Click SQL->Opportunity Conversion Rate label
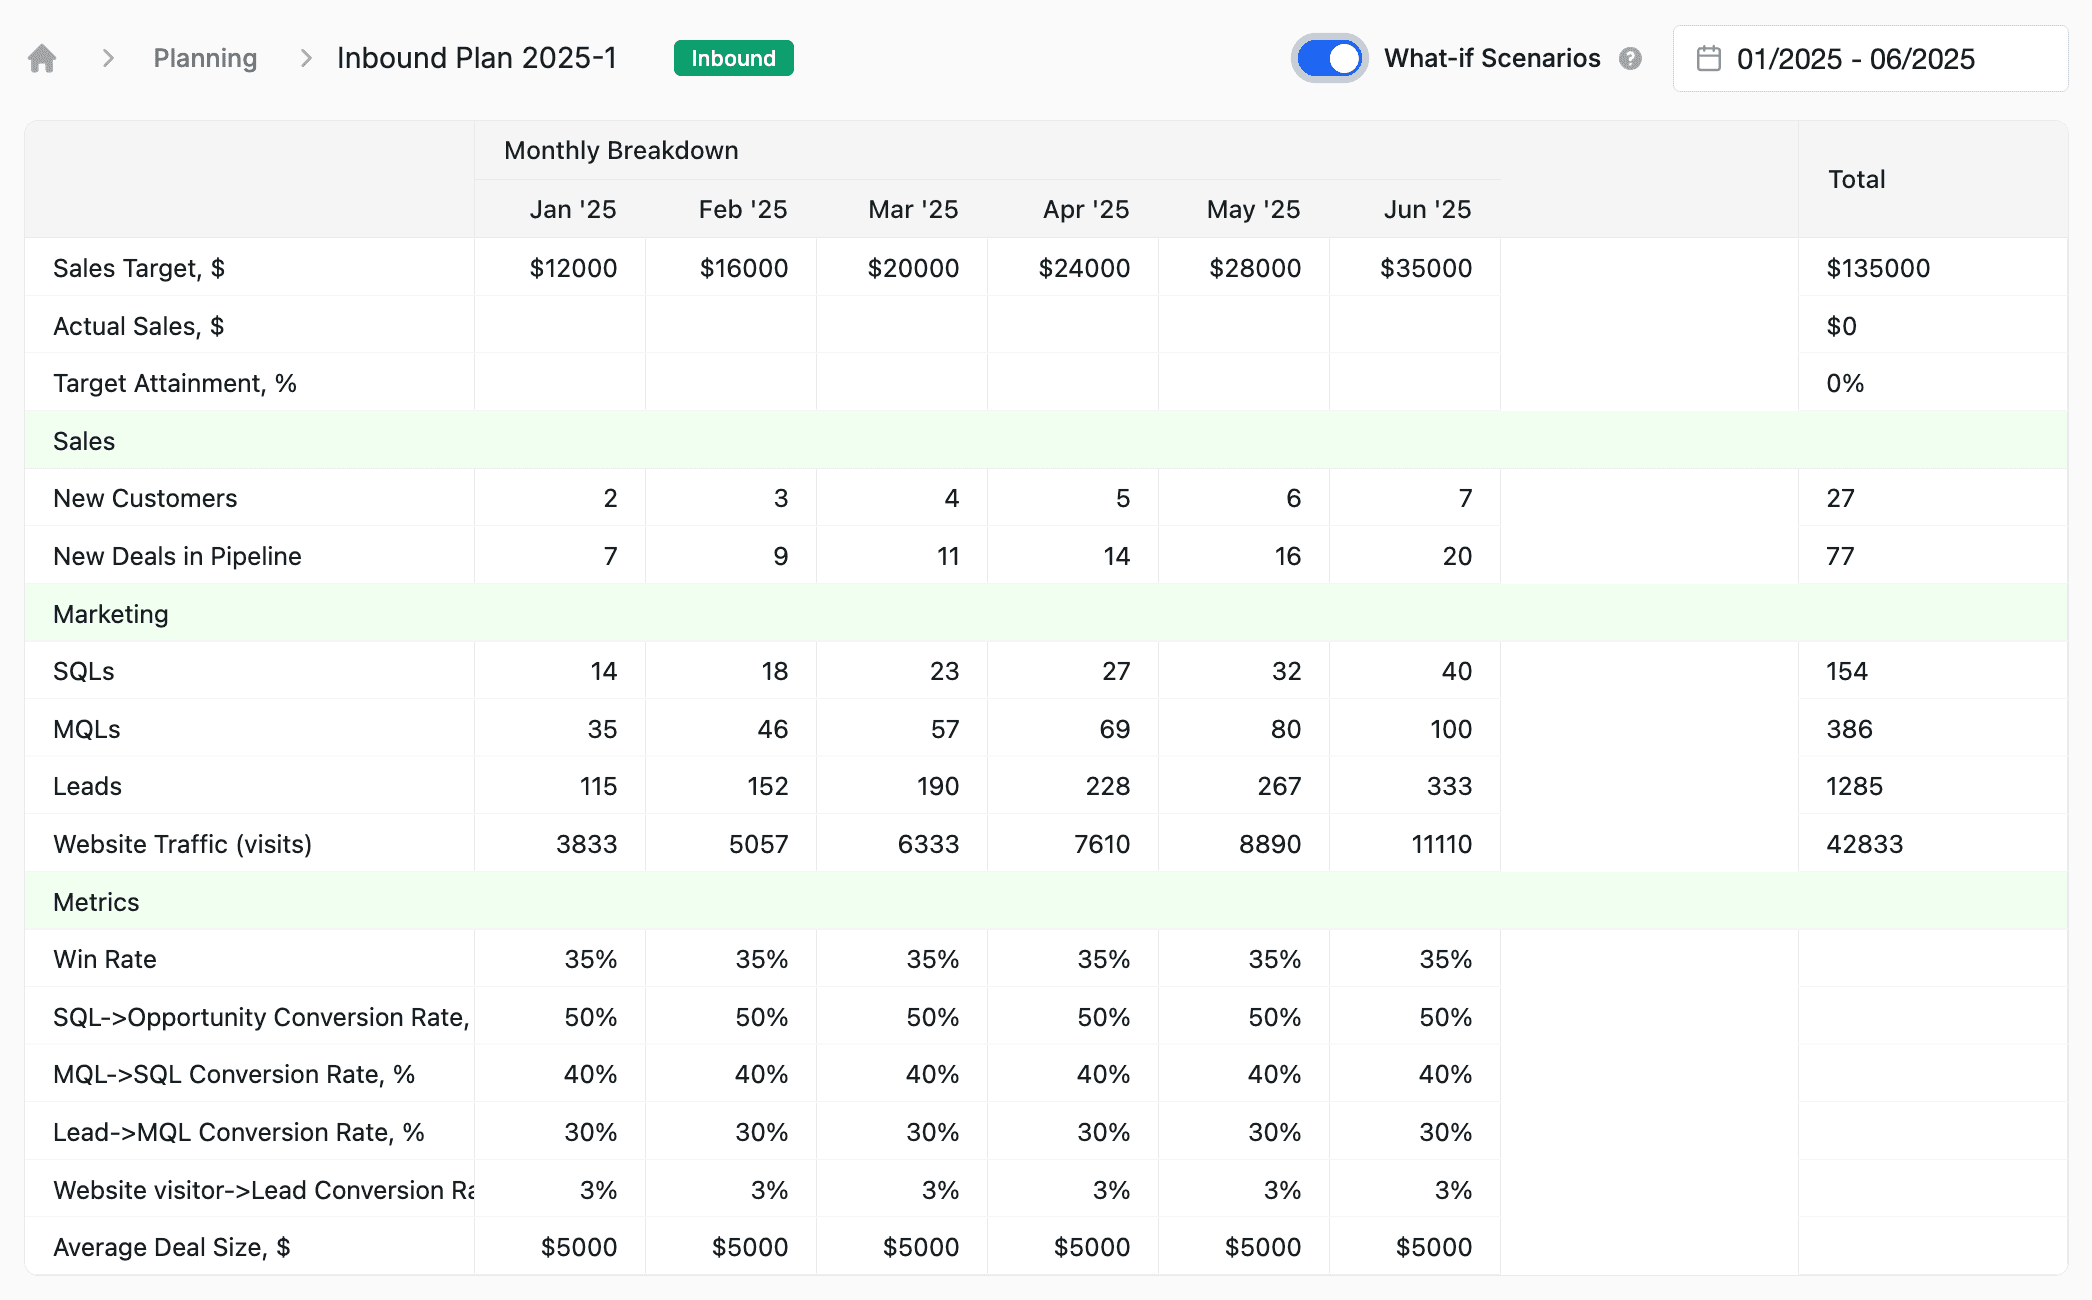The image size is (2092, 1300). (261, 1017)
